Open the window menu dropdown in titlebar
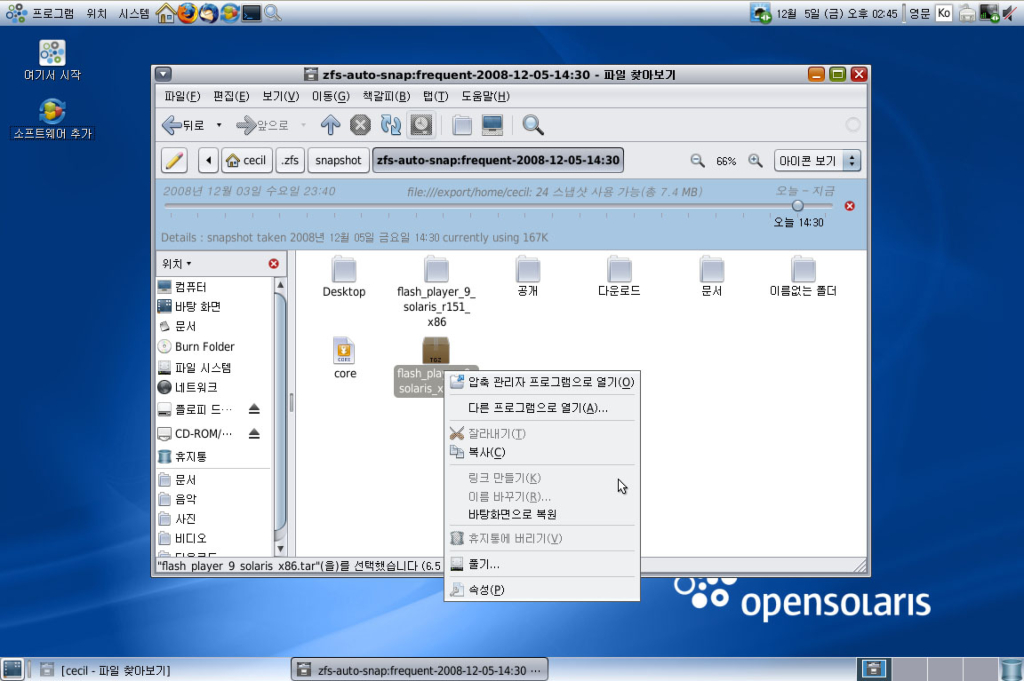The width and height of the screenshot is (1024, 681). [x=164, y=74]
